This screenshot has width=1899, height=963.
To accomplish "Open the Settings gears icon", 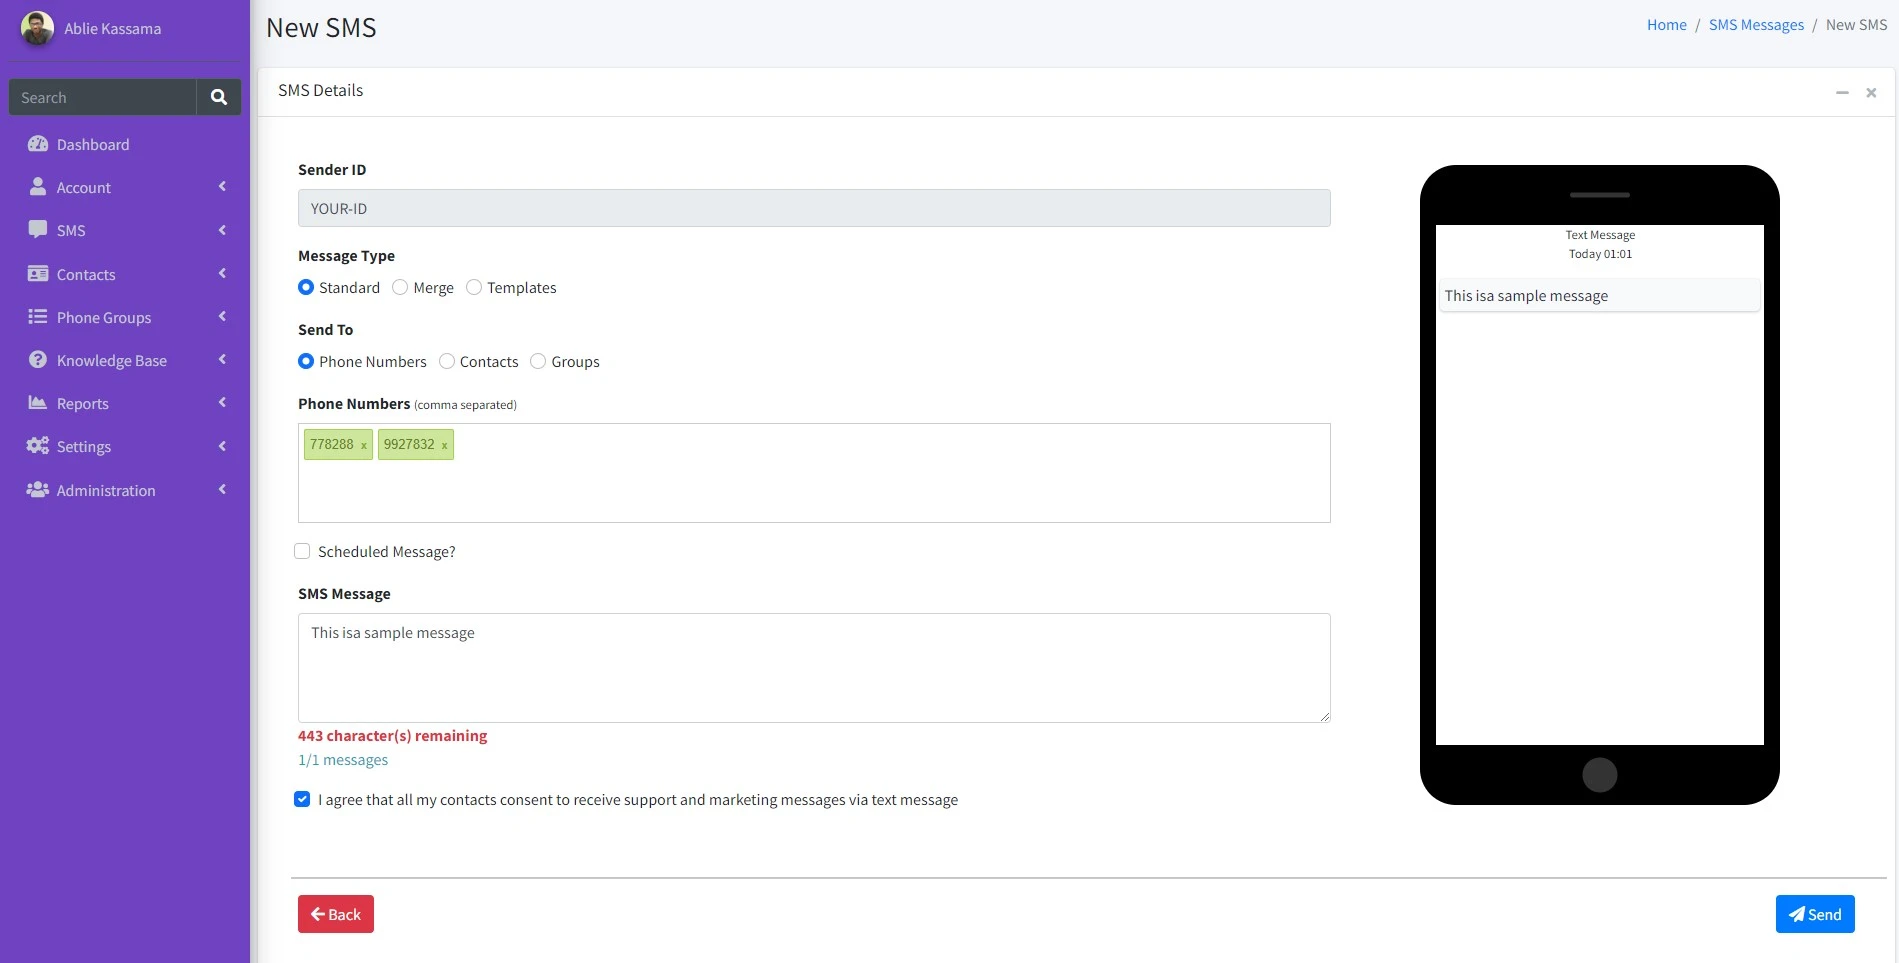I will point(37,446).
